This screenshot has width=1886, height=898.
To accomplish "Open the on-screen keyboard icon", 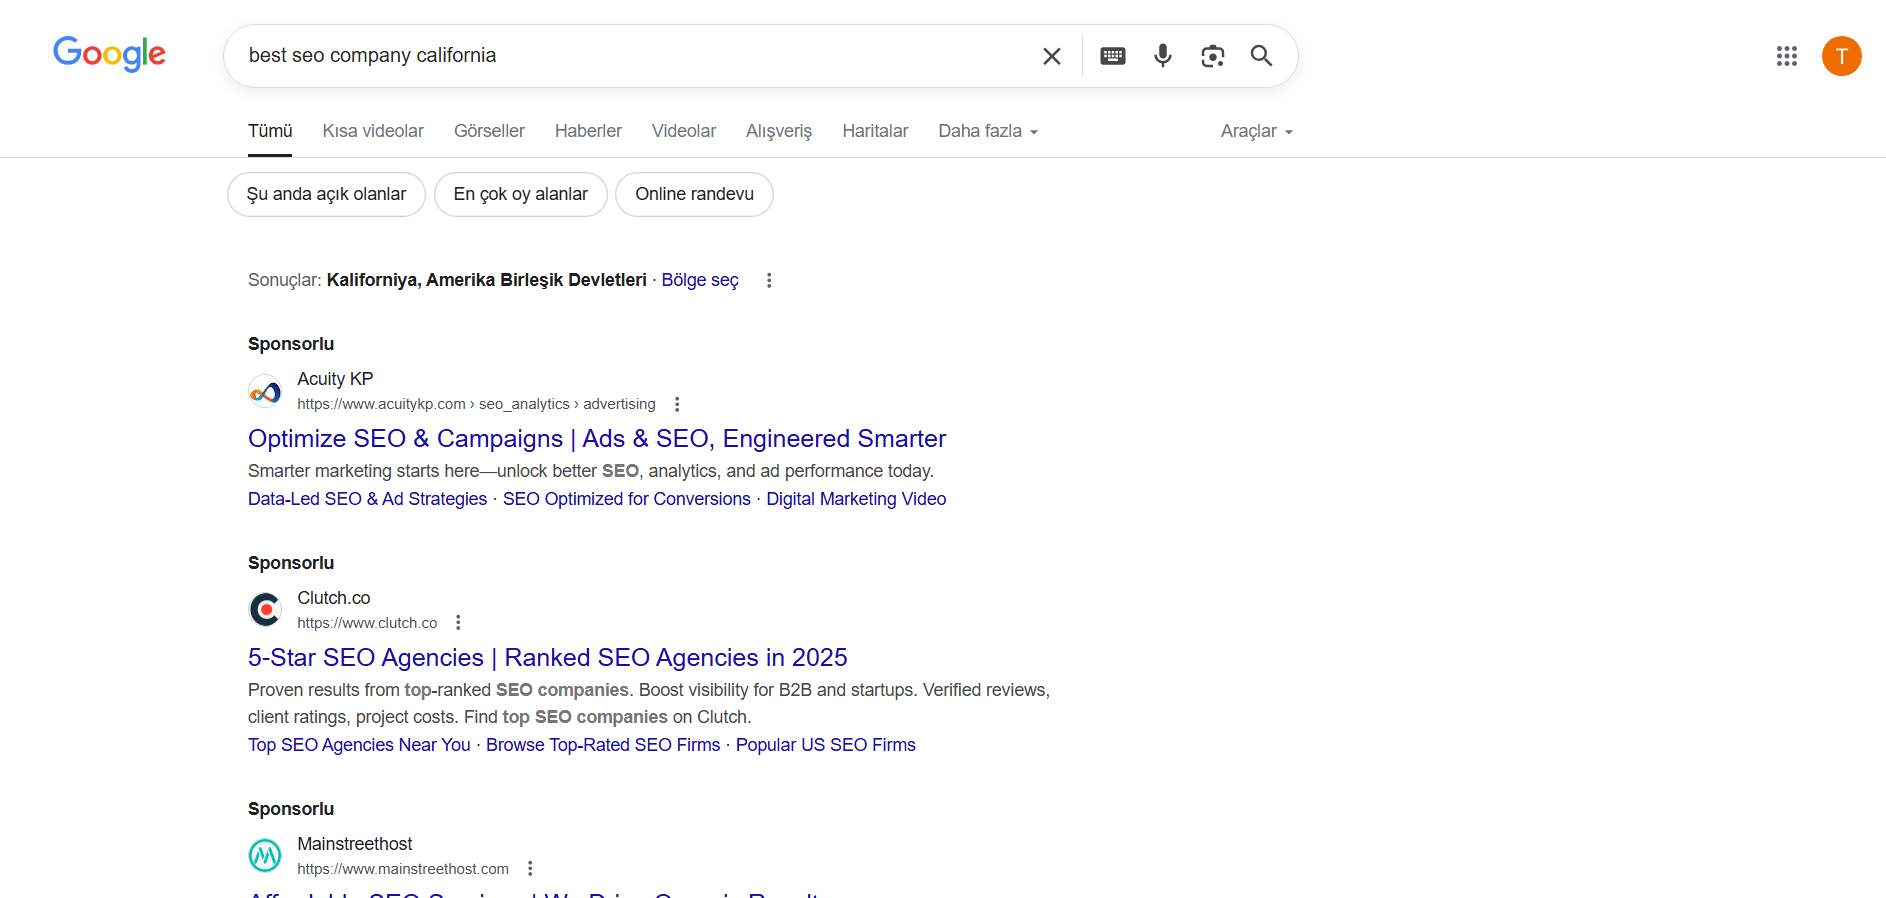I will 1113,56.
